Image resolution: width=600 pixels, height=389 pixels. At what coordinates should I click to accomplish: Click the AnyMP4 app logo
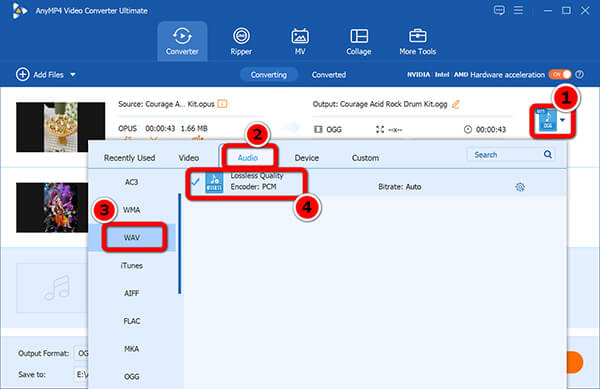click(x=19, y=11)
